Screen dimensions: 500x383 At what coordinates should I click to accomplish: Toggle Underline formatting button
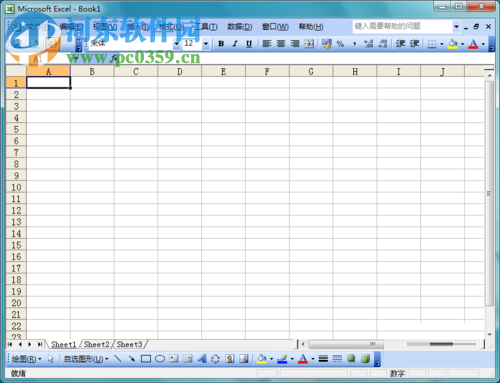tap(249, 44)
